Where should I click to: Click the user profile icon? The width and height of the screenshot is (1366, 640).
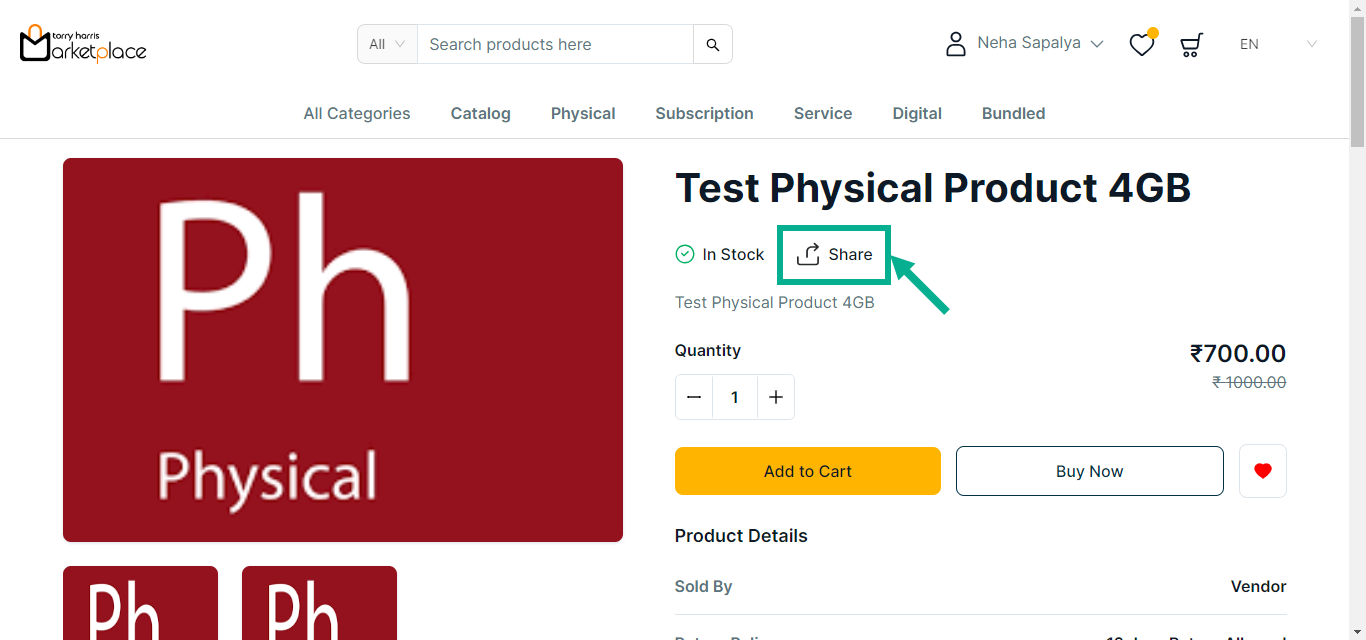click(956, 44)
